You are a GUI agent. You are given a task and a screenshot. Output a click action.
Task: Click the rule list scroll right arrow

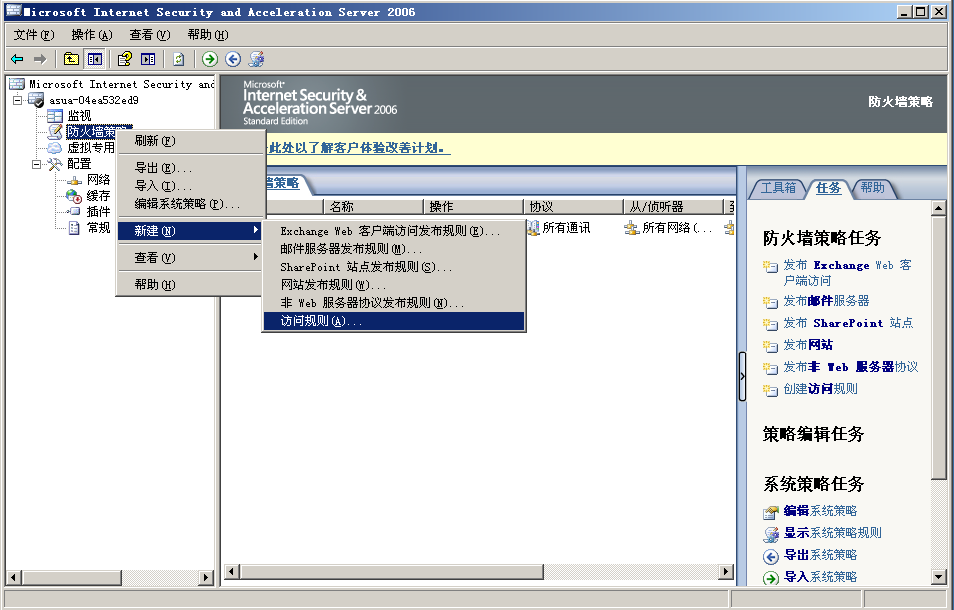pyautogui.click(x=725, y=572)
